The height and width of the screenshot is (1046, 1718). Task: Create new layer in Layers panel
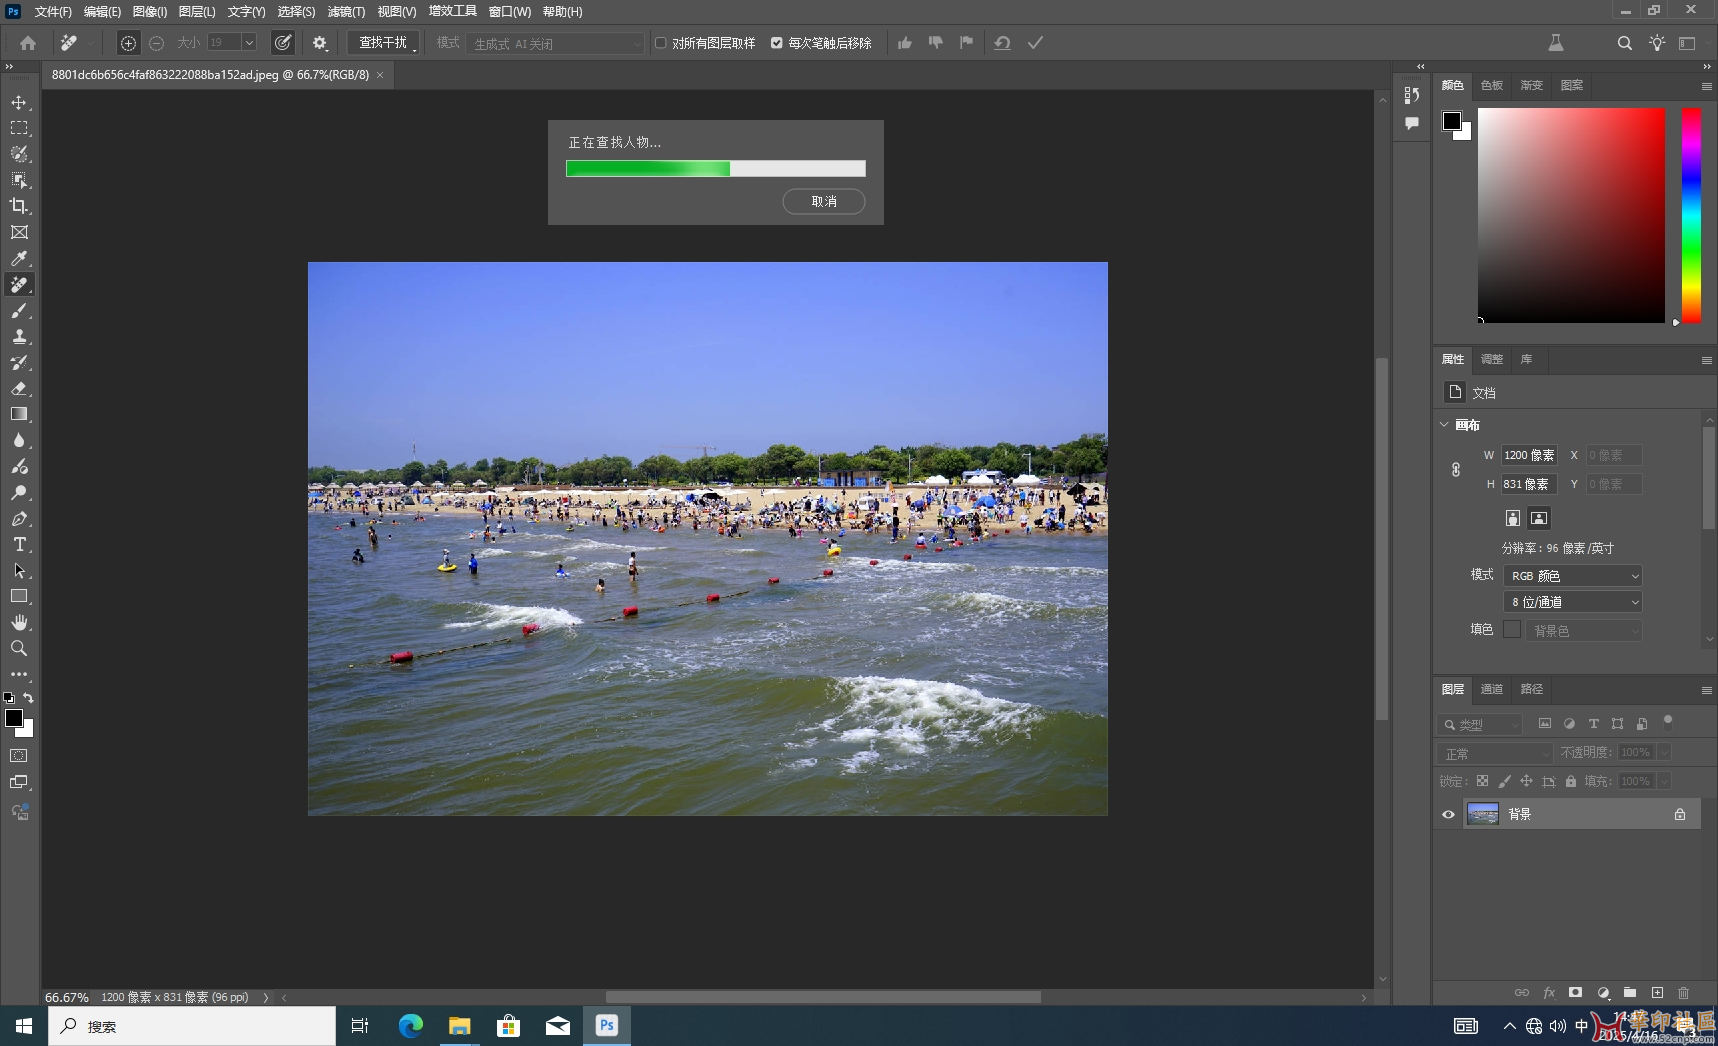[1657, 993]
